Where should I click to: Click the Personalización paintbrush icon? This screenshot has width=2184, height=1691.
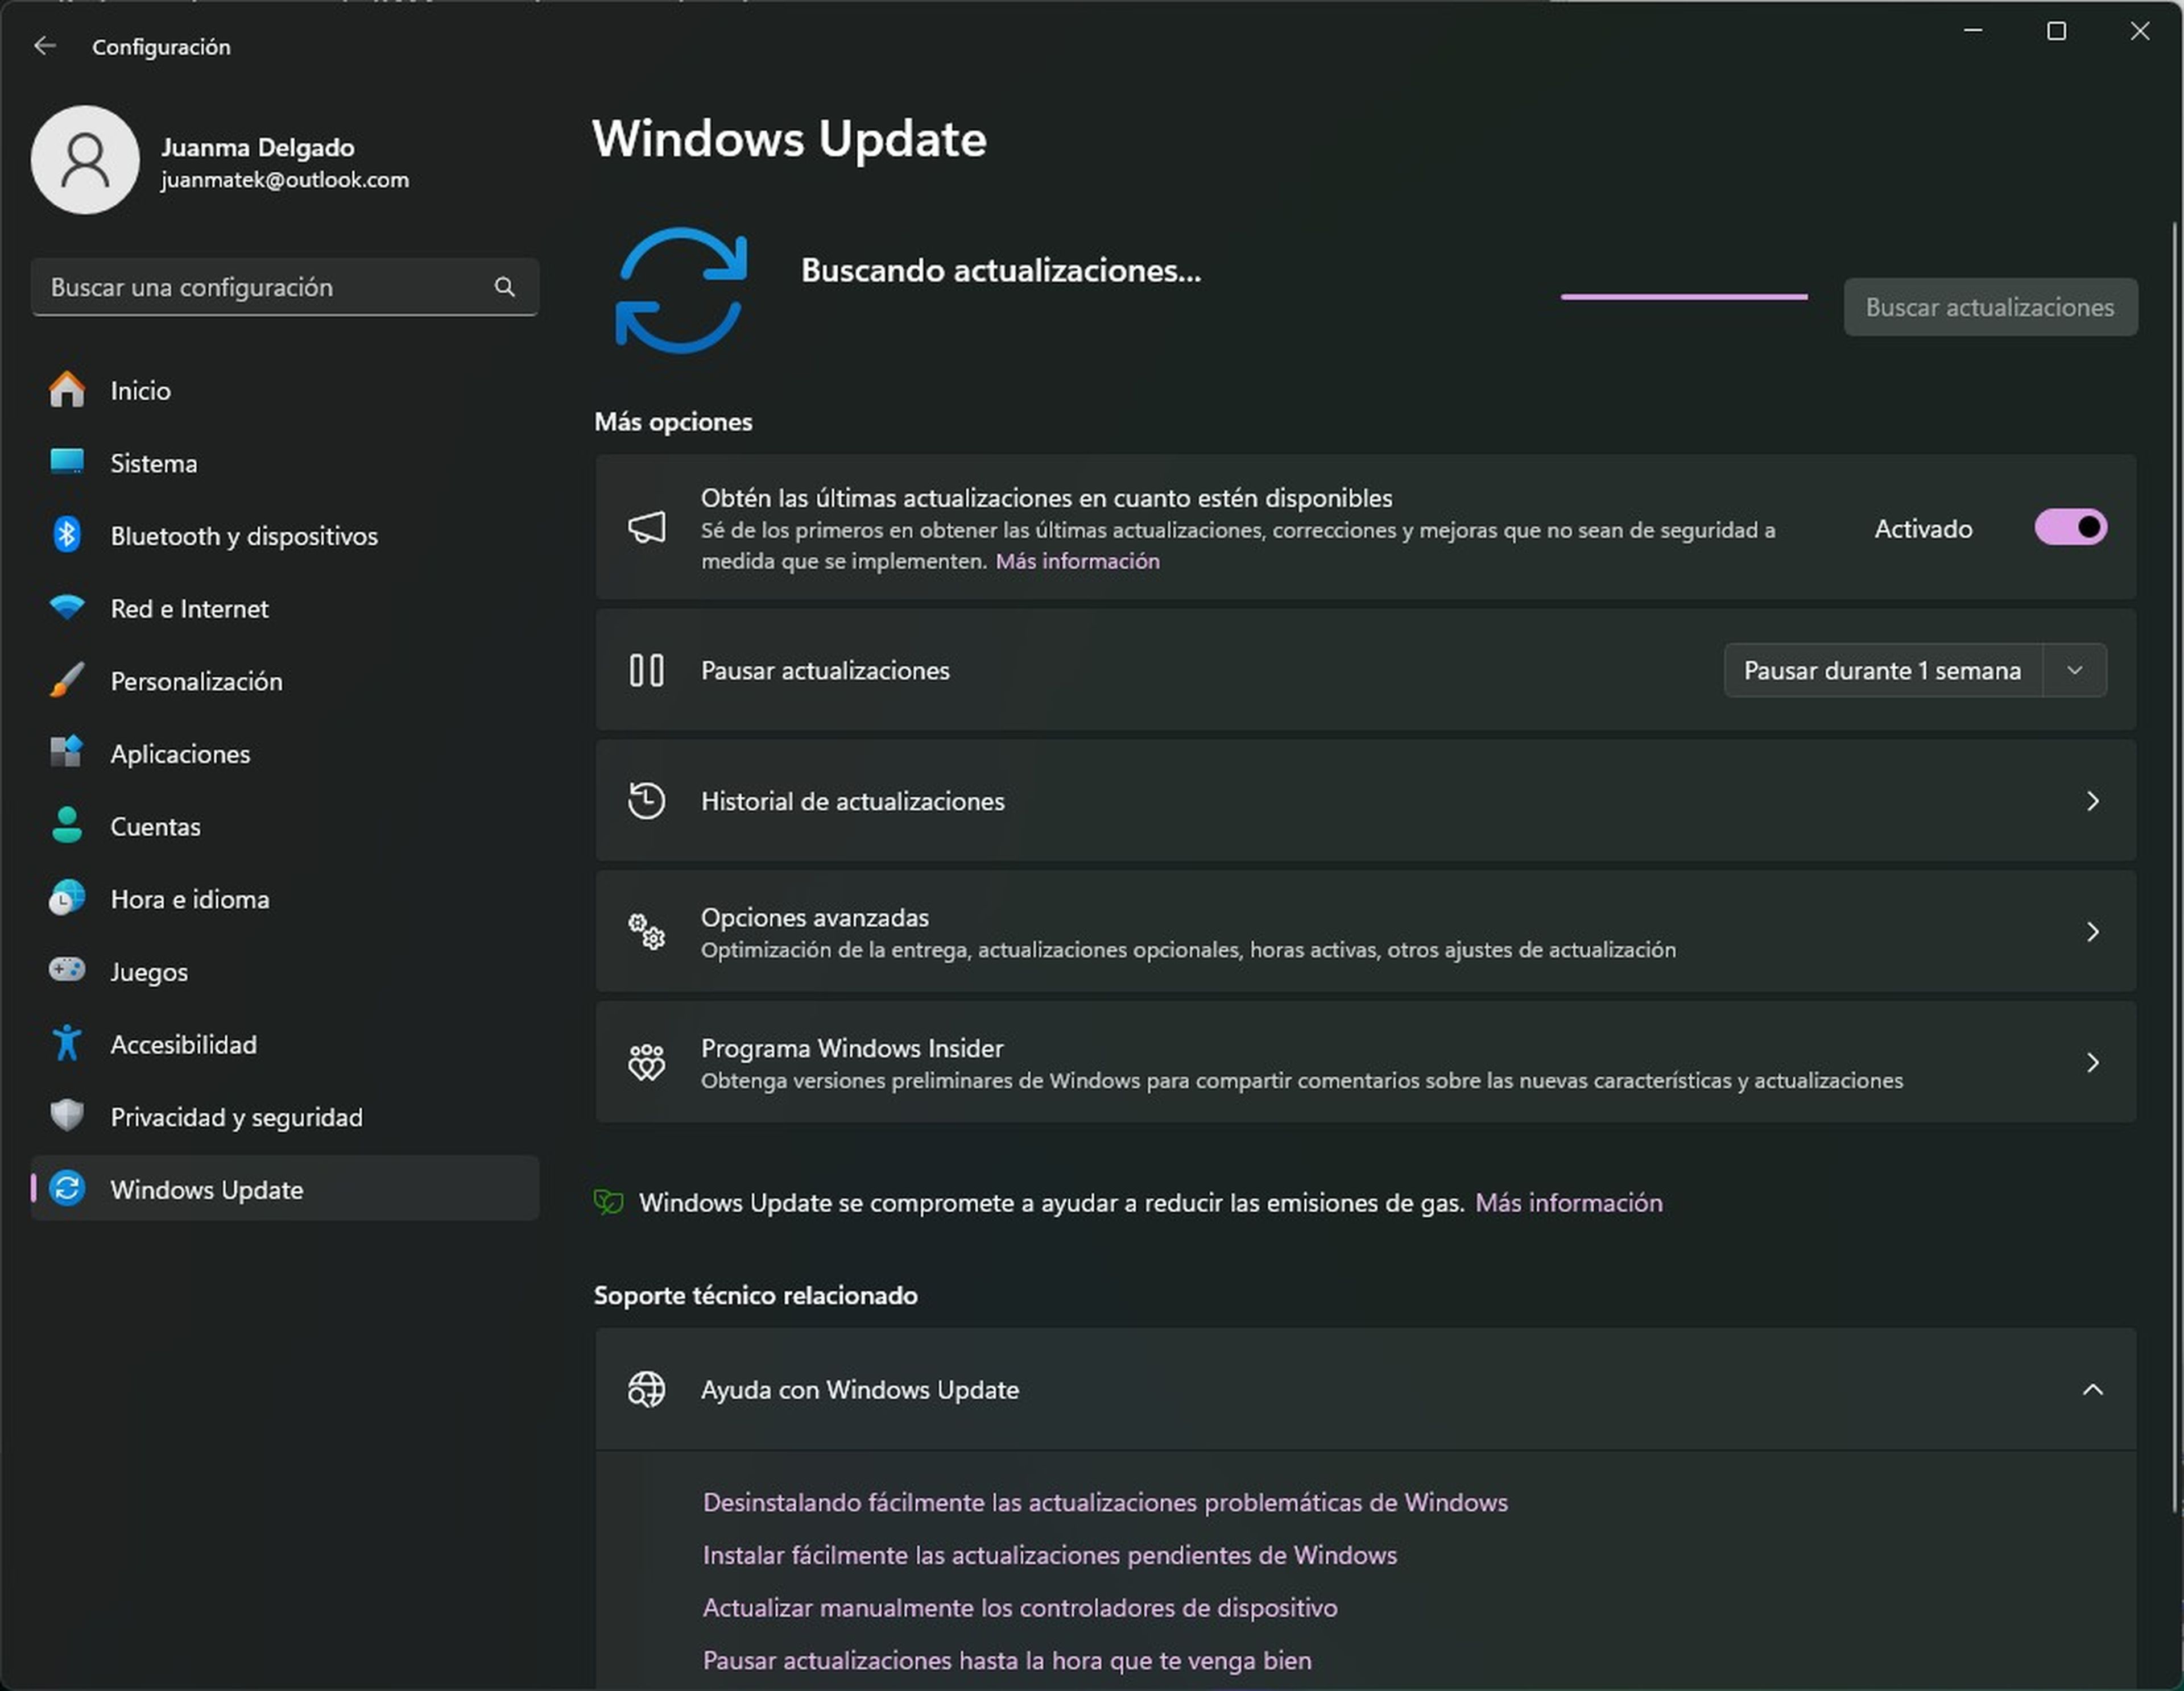point(67,680)
